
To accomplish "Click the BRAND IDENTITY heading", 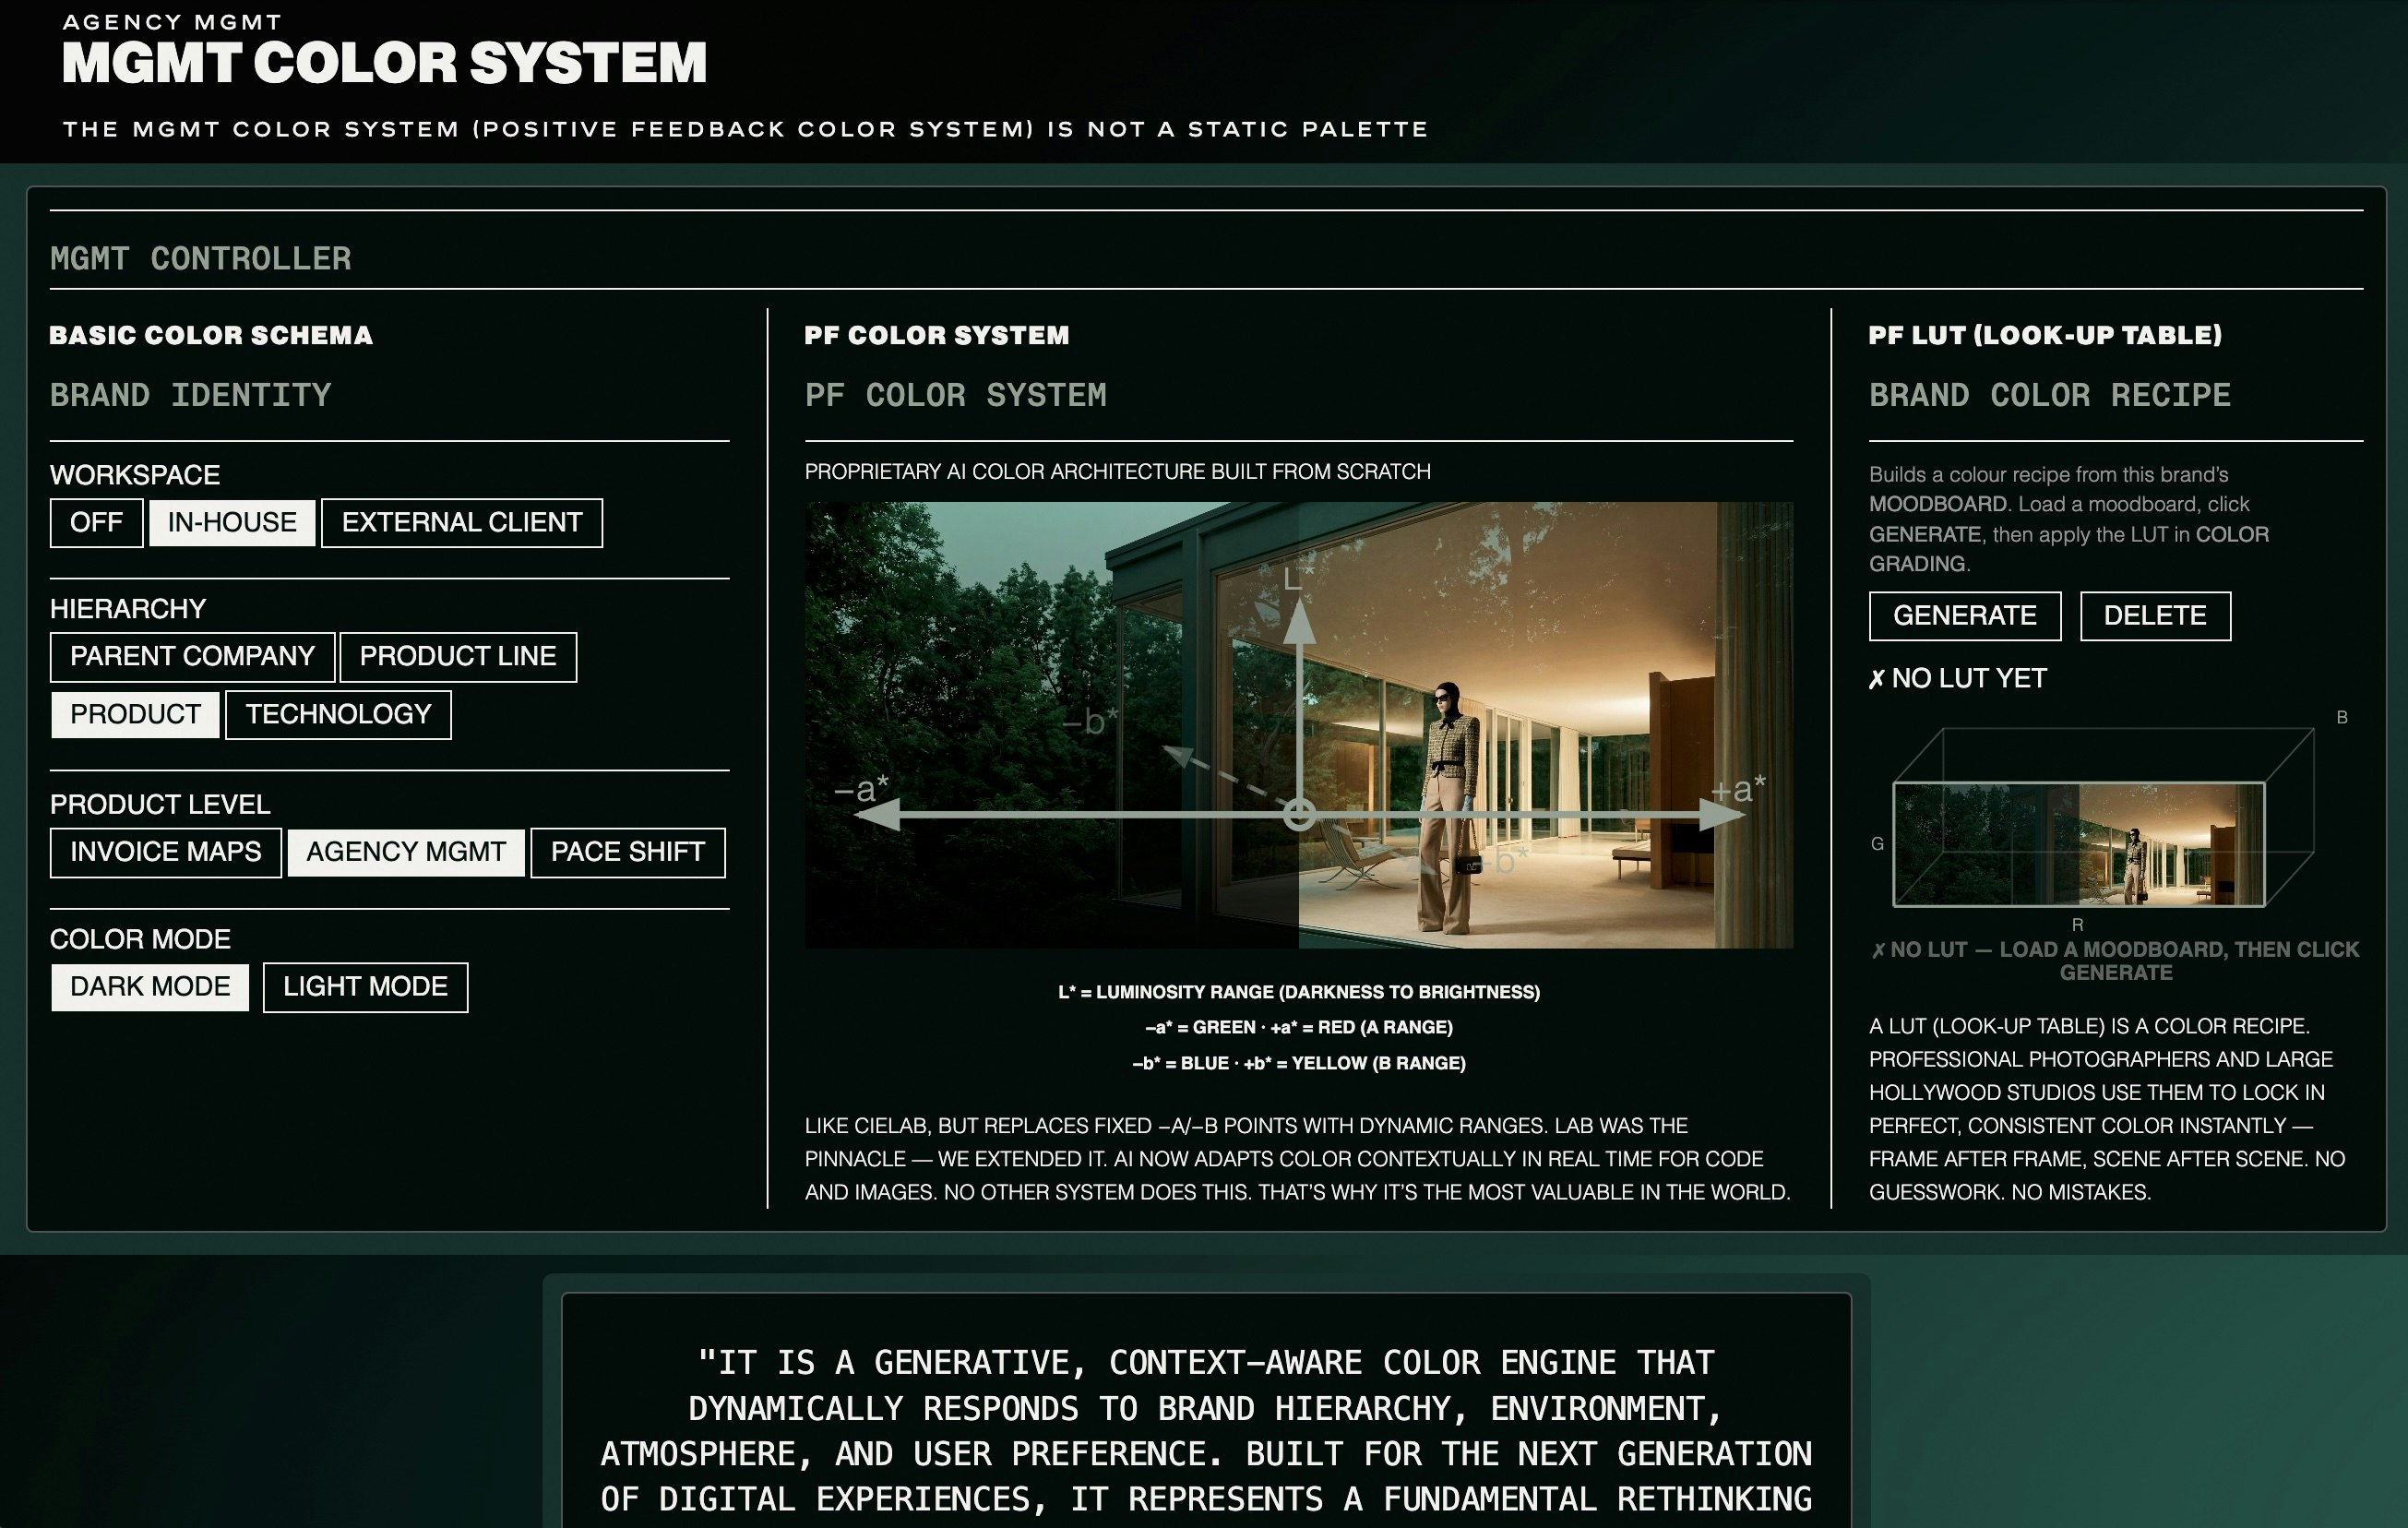I will tap(191, 395).
